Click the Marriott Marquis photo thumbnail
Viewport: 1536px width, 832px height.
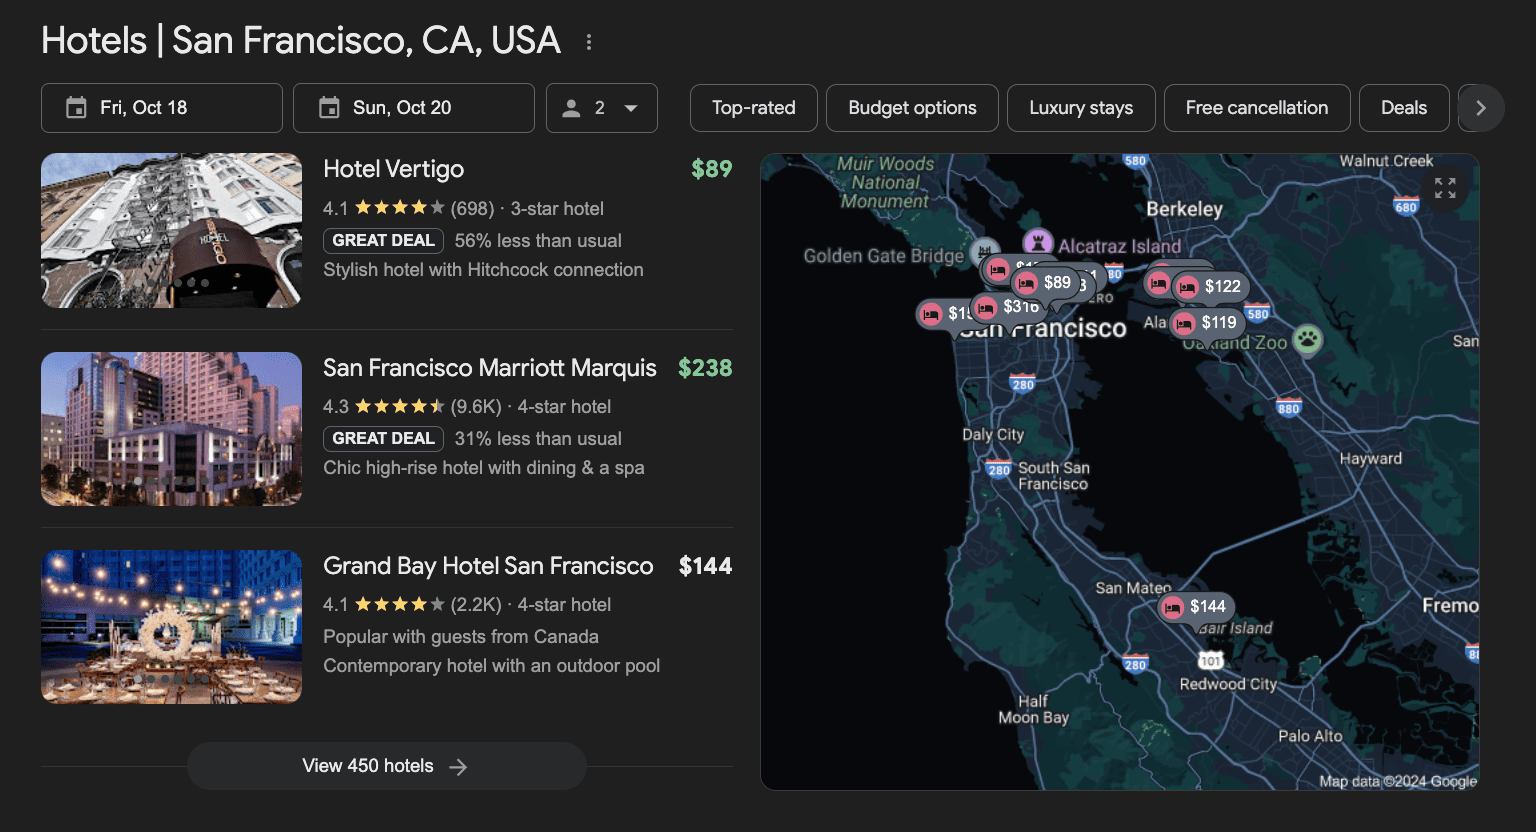pos(171,429)
